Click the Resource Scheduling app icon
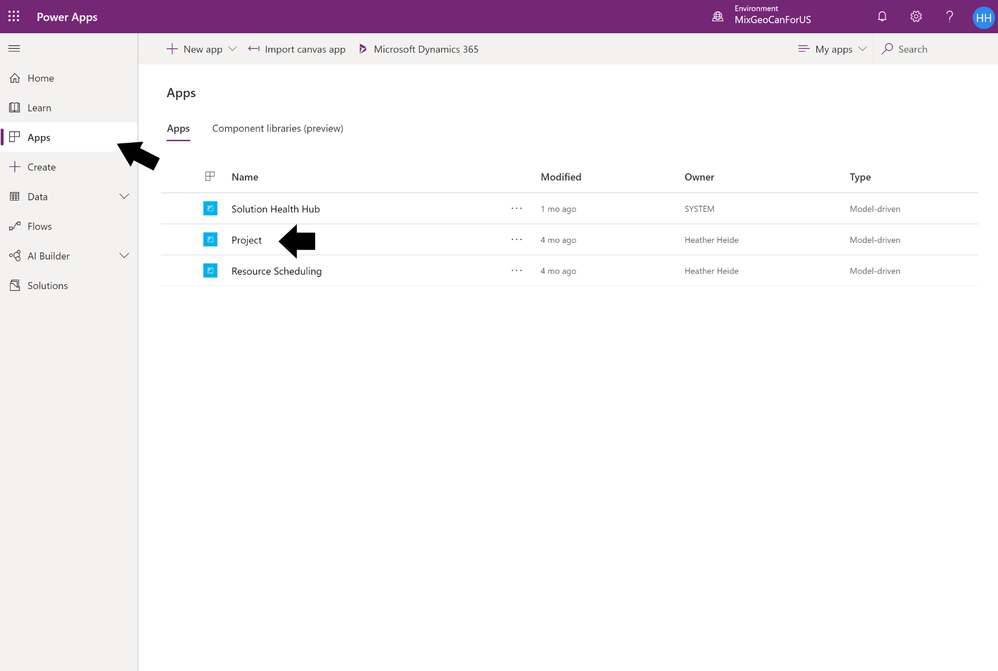 click(210, 271)
